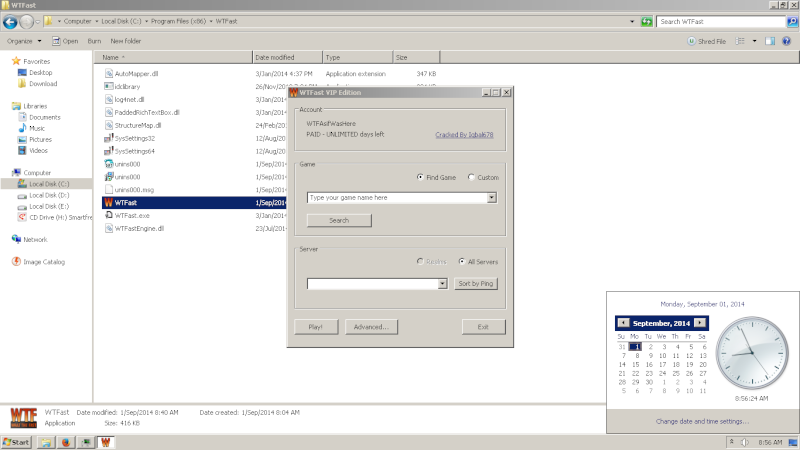The width and height of the screenshot is (800, 450).
Task: Open the Cracked By link
Action: pos(464,135)
